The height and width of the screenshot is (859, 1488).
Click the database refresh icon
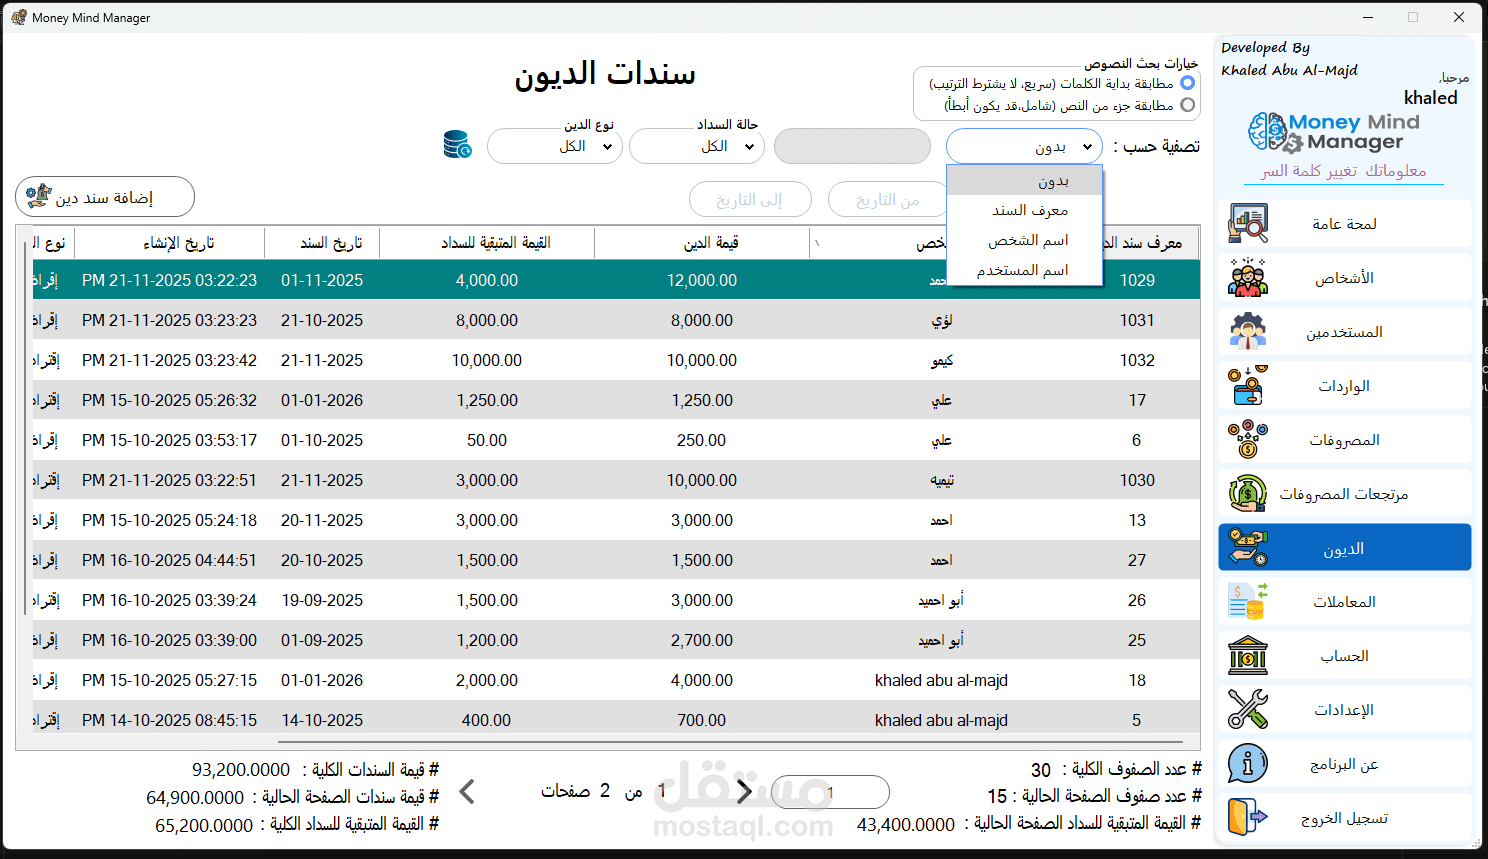tap(458, 145)
